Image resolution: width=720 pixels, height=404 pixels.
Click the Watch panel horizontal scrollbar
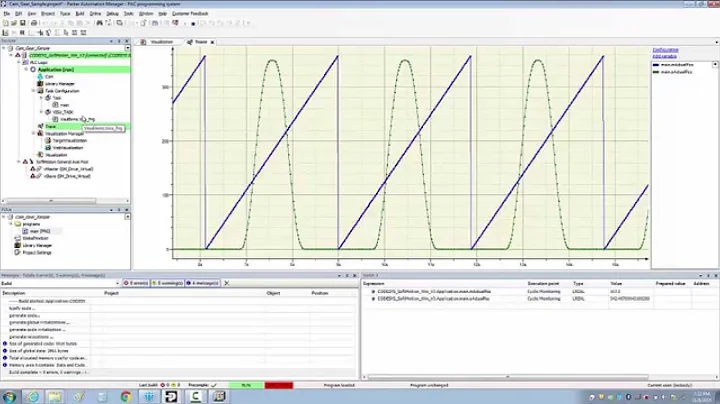click(508, 377)
